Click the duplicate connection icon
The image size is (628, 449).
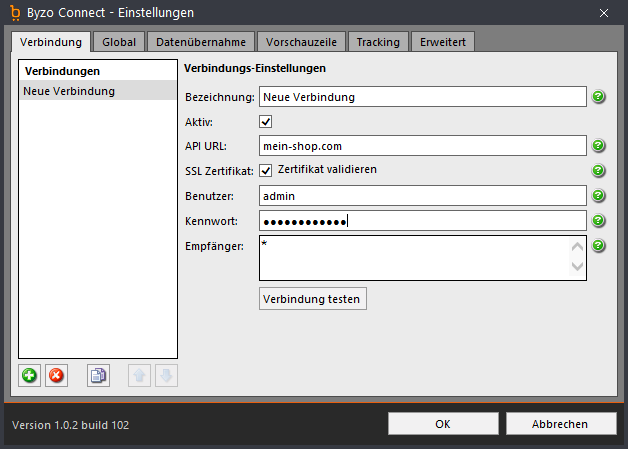pos(99,376)
